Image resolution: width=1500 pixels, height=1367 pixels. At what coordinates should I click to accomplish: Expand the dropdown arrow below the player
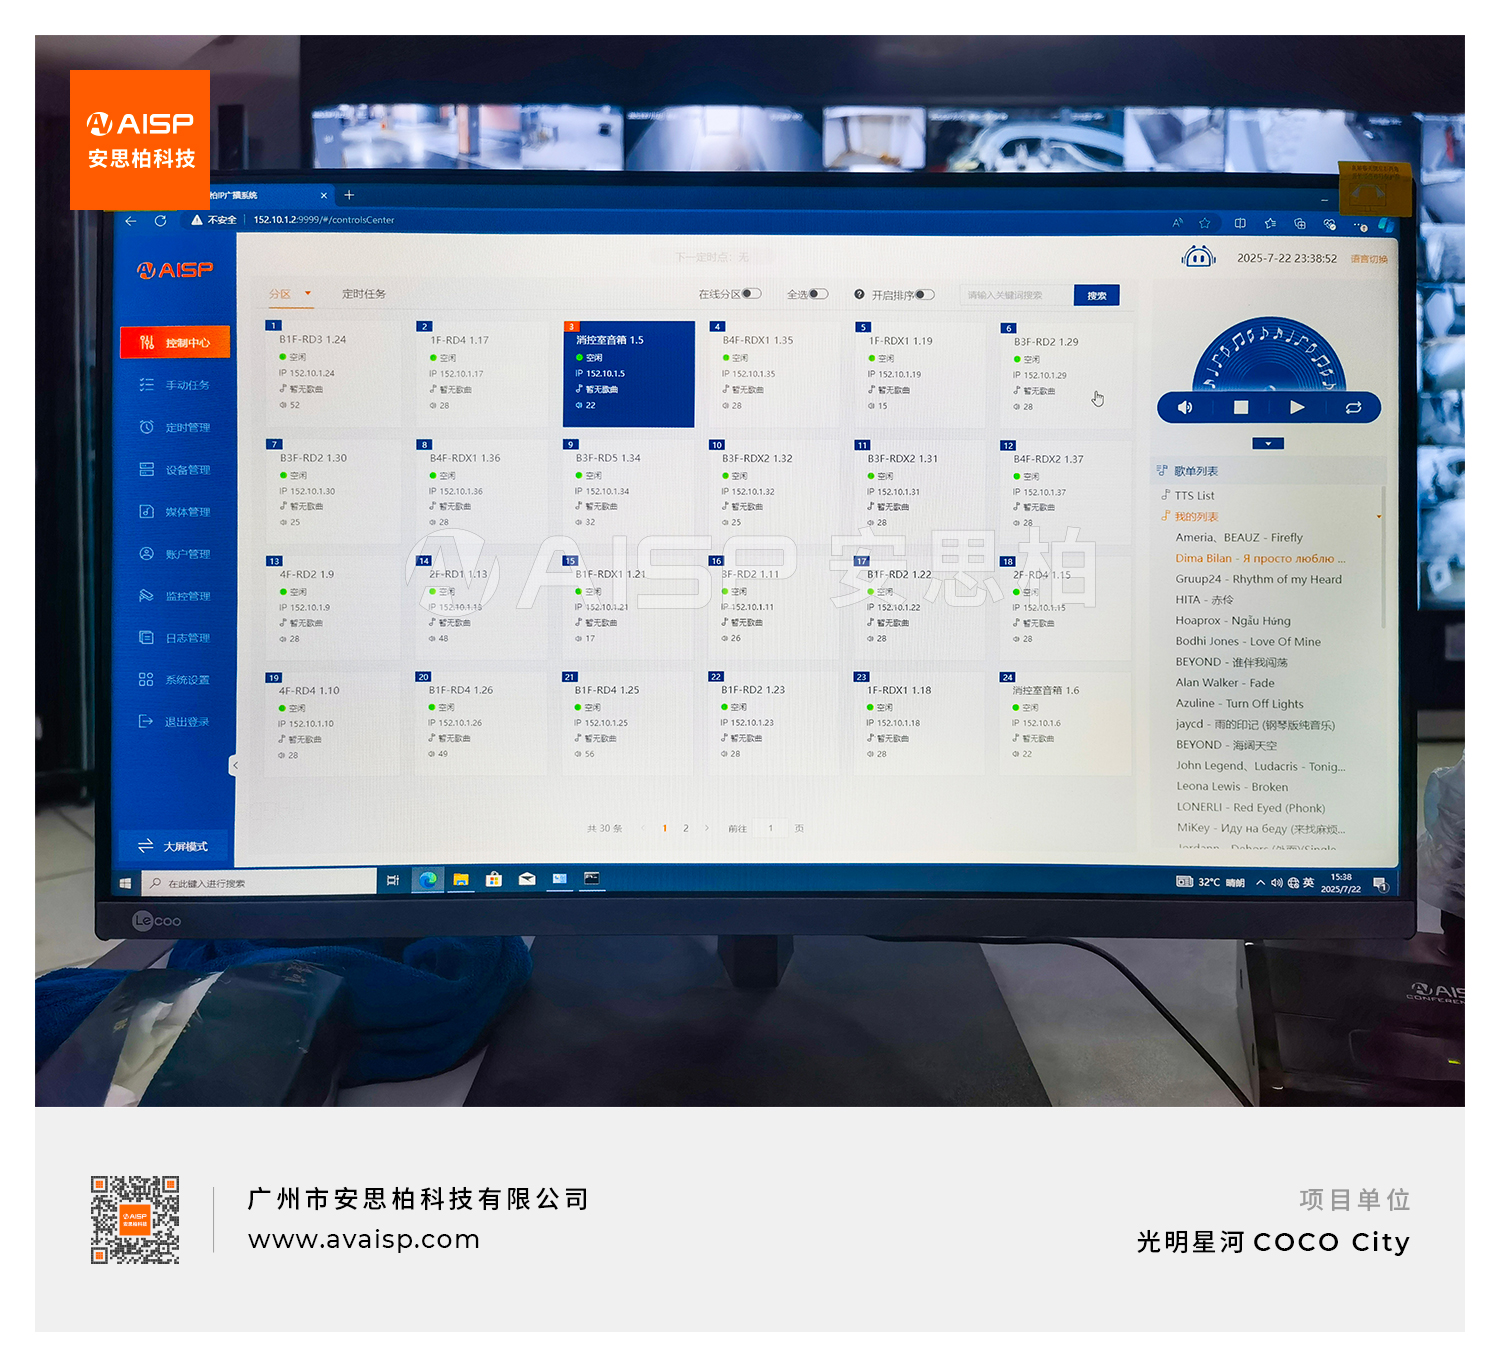[x=1268, y=444]
